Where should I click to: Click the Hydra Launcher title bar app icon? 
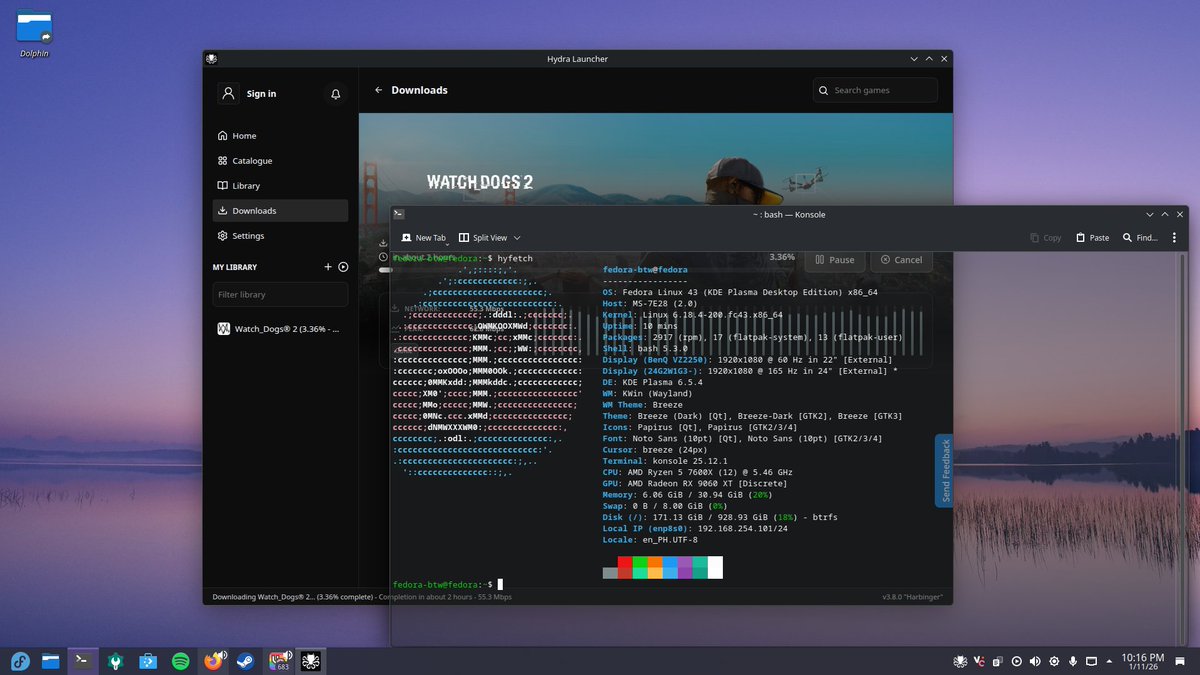tap(212, 59)
